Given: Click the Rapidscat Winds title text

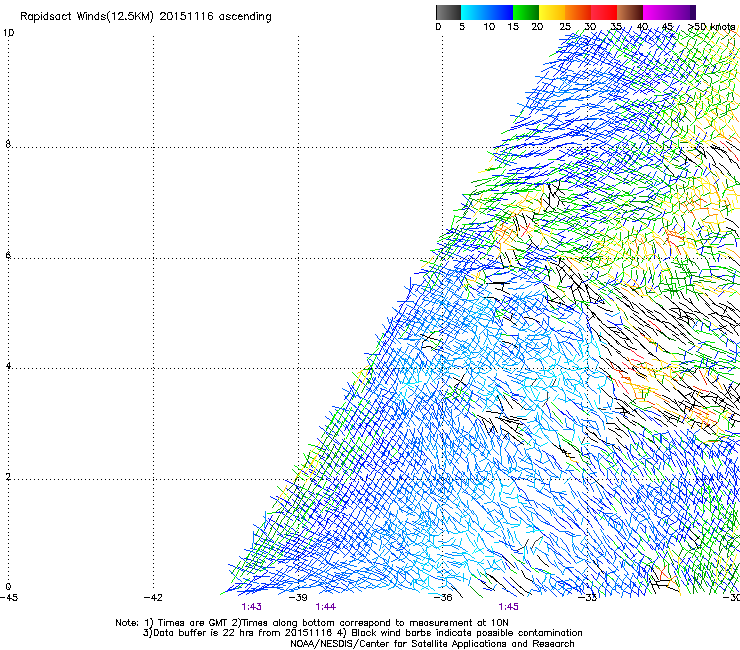Looking at the screenshot, I should coord(146,17).
